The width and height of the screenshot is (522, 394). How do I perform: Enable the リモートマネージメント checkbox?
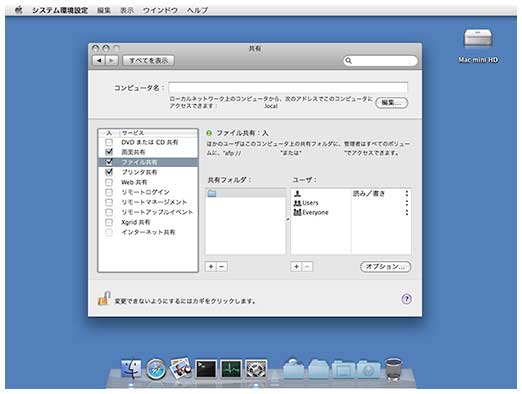pos(109,202)
